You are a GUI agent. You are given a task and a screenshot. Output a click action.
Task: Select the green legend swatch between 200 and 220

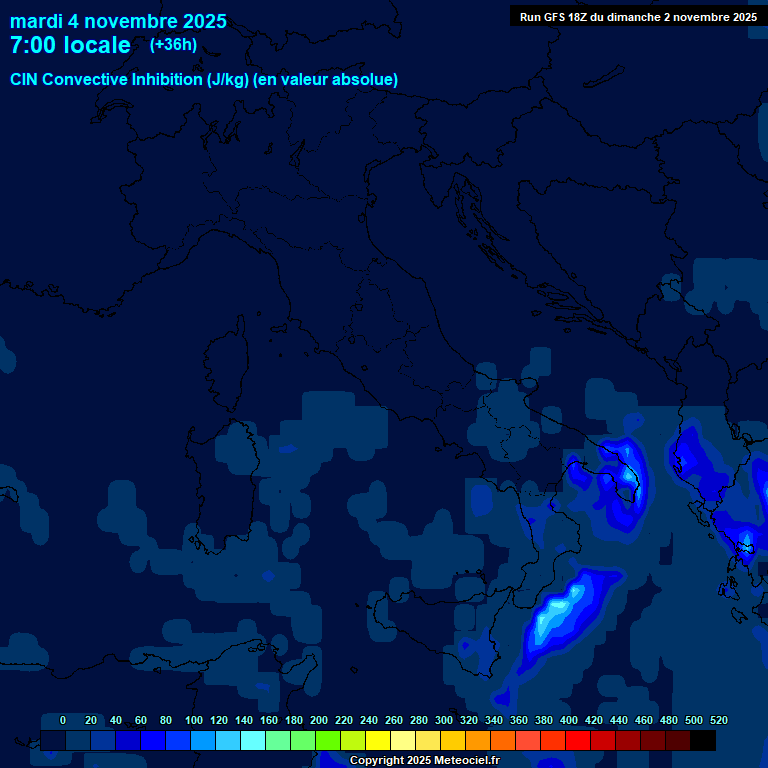[328, 740]
